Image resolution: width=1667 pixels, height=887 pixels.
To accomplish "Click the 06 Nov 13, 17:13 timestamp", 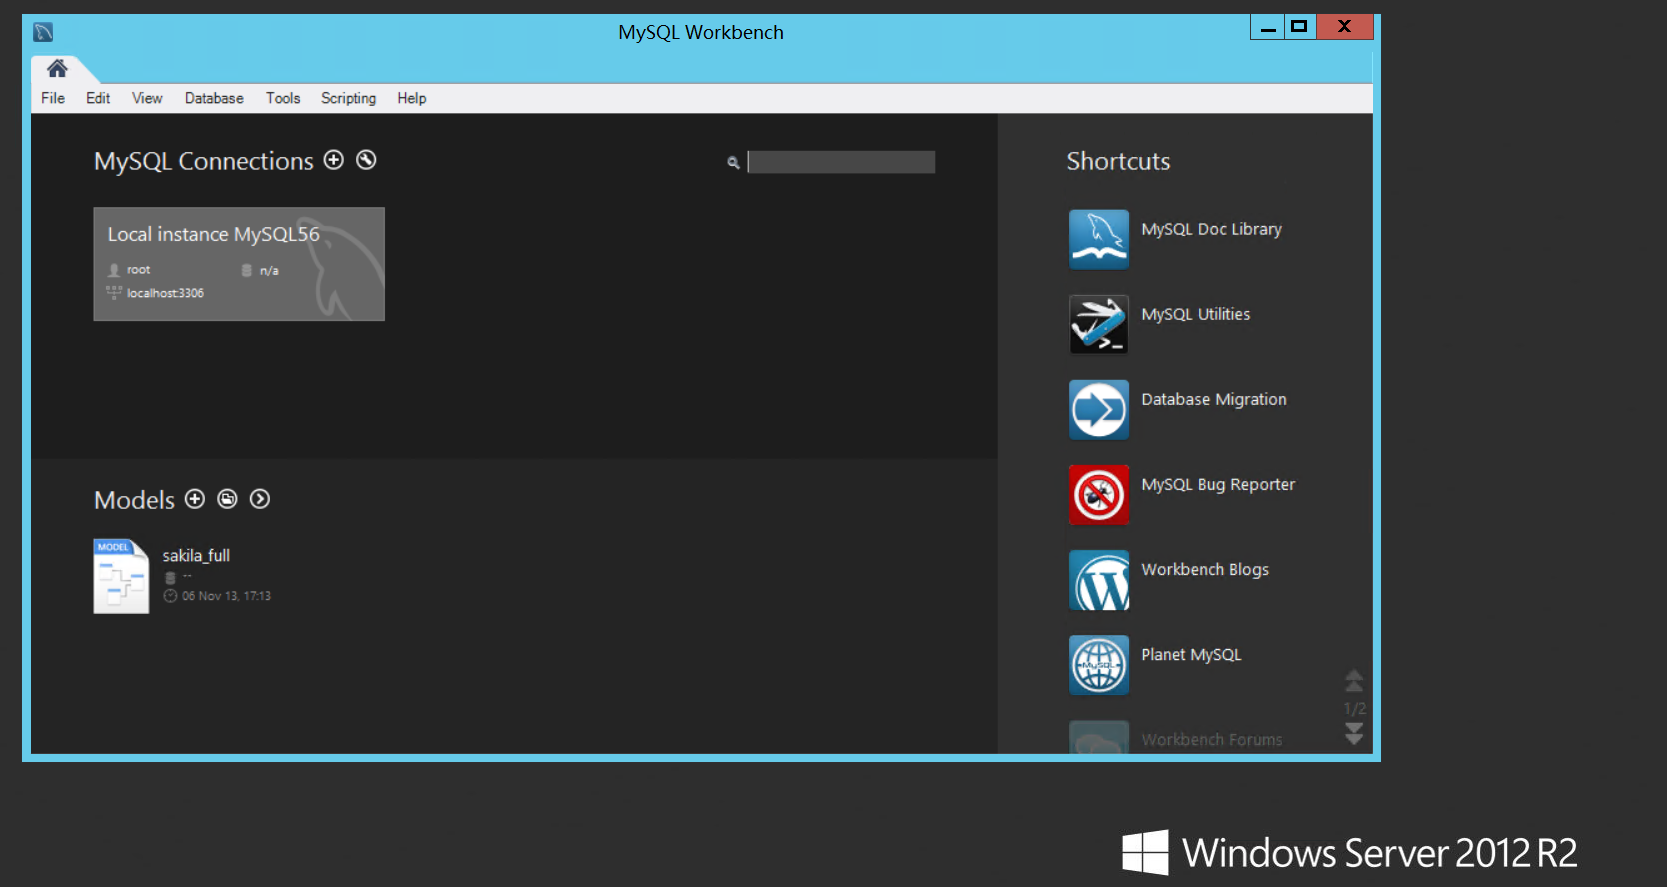I will [x=226, y=596].
